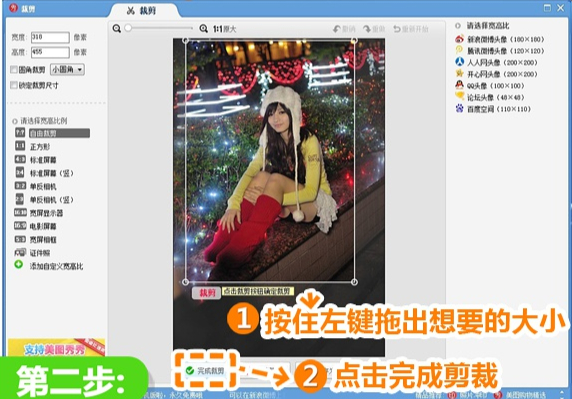Click the bottom-right crop corner handle
This screenshot has width=572, height=399.
tap(354, 282)
